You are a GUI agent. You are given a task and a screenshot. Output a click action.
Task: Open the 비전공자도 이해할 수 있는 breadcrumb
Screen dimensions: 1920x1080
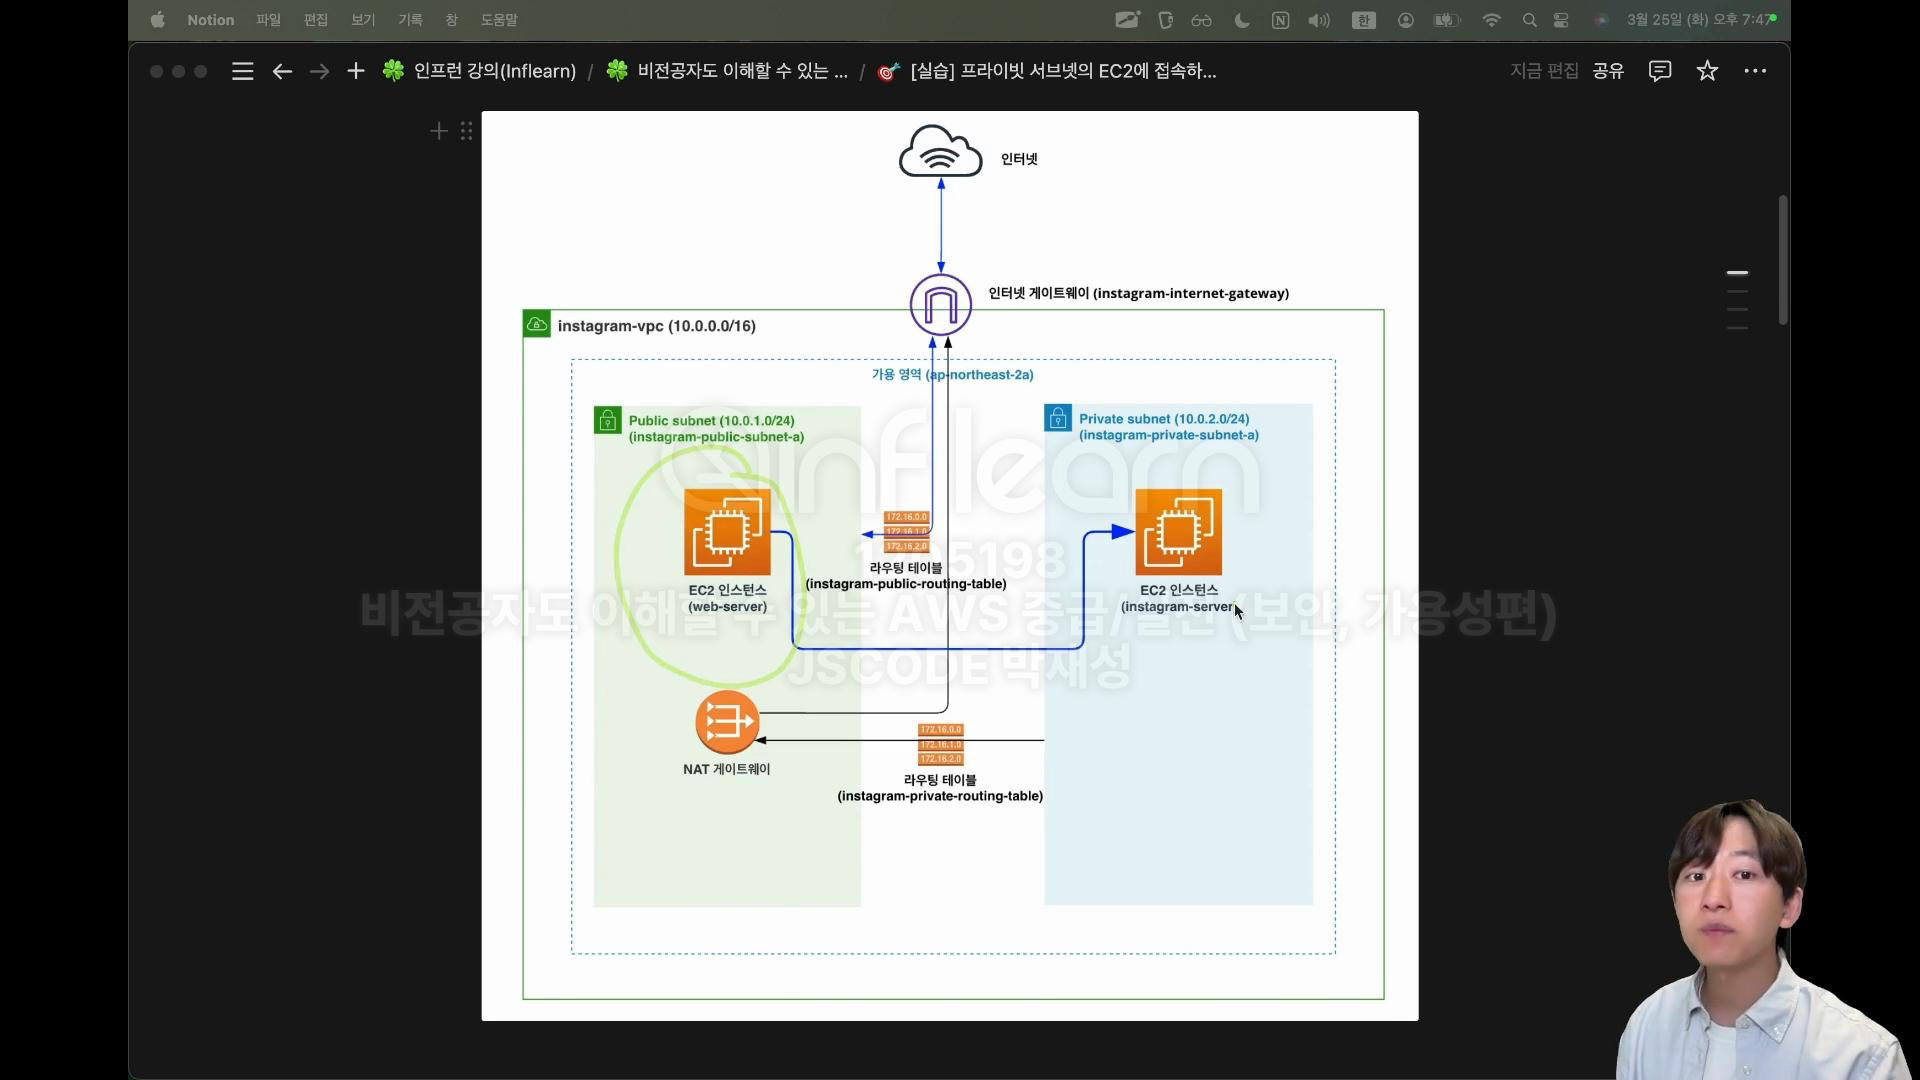coord(742,71)
